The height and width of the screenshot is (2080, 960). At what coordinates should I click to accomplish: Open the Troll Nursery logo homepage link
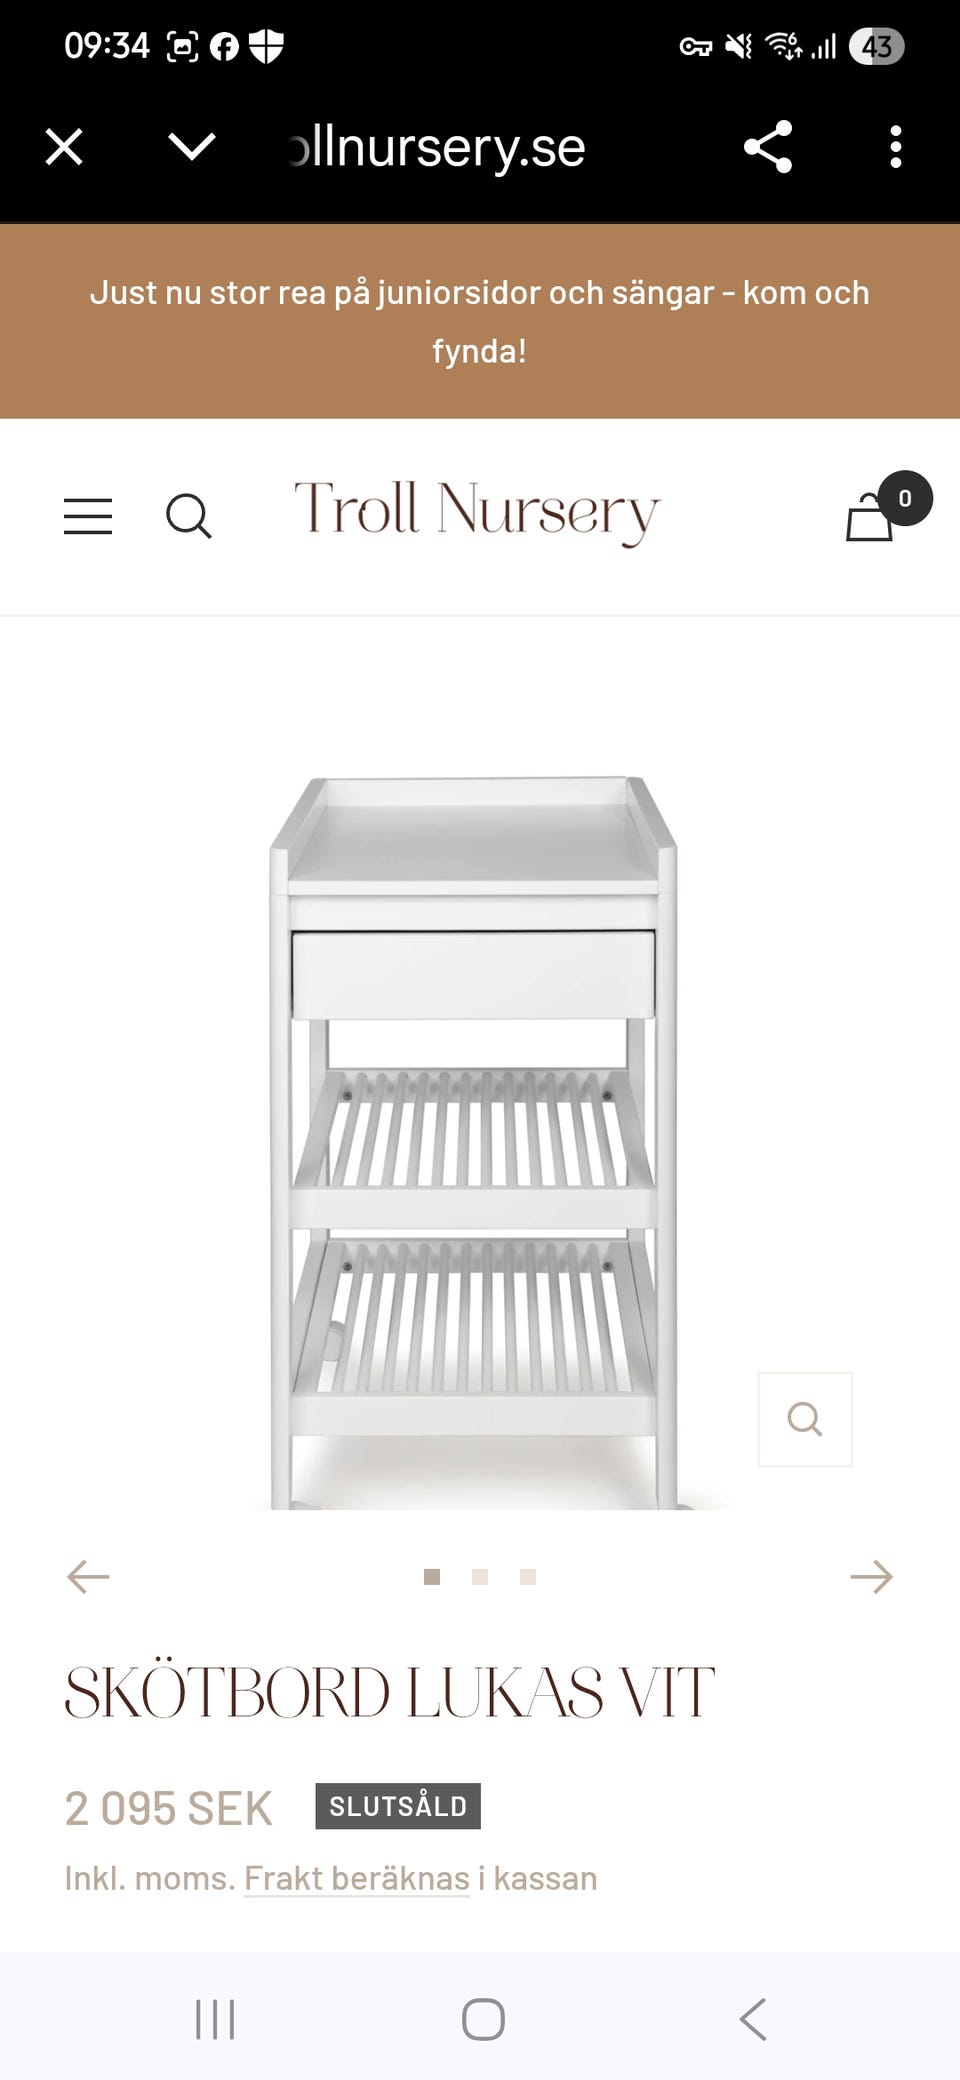pos(477,513)
